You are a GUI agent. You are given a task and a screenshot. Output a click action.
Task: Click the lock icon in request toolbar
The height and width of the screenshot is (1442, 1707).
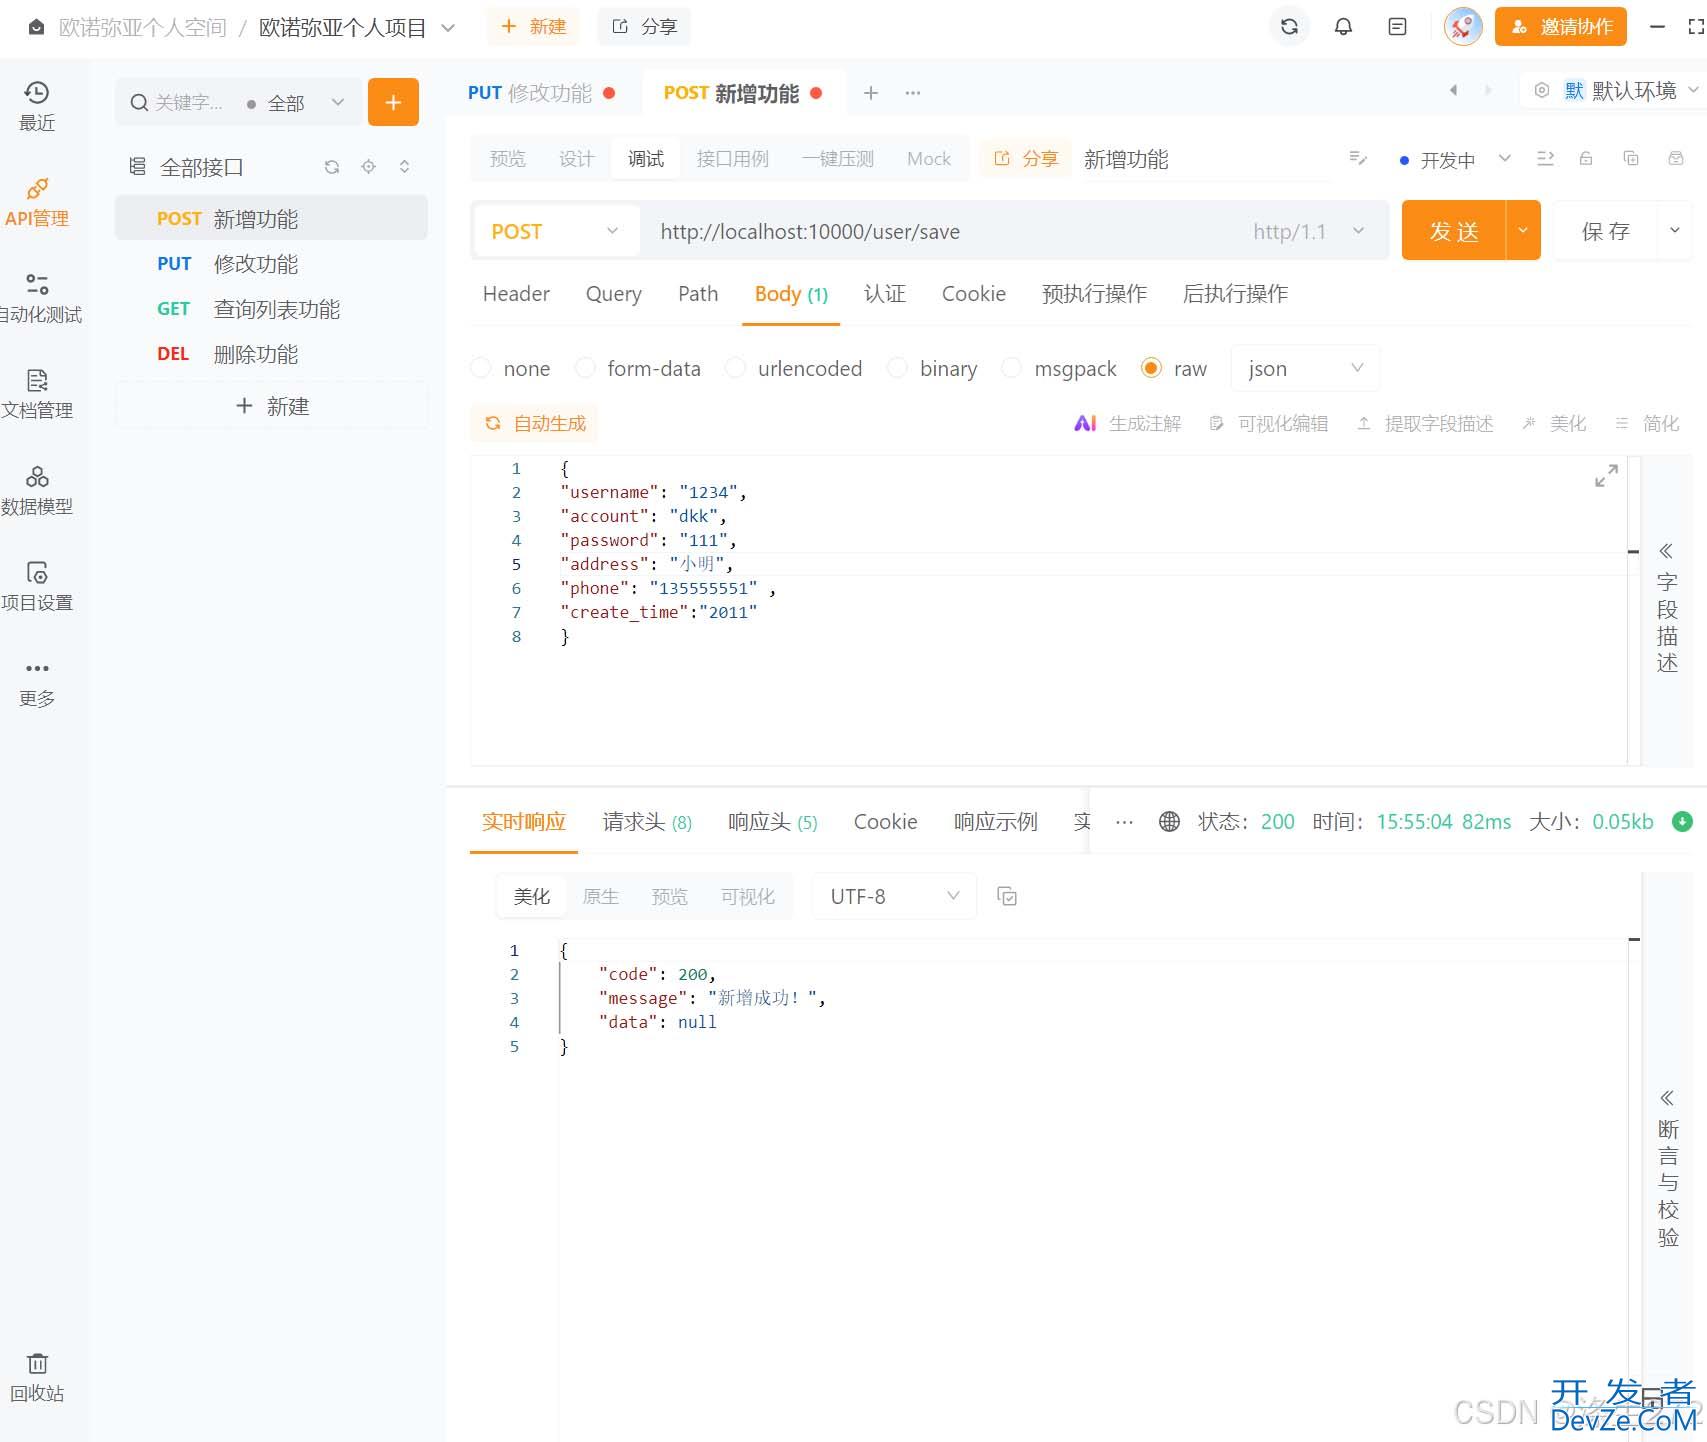pyautogui.click(x=1586, y=159)
